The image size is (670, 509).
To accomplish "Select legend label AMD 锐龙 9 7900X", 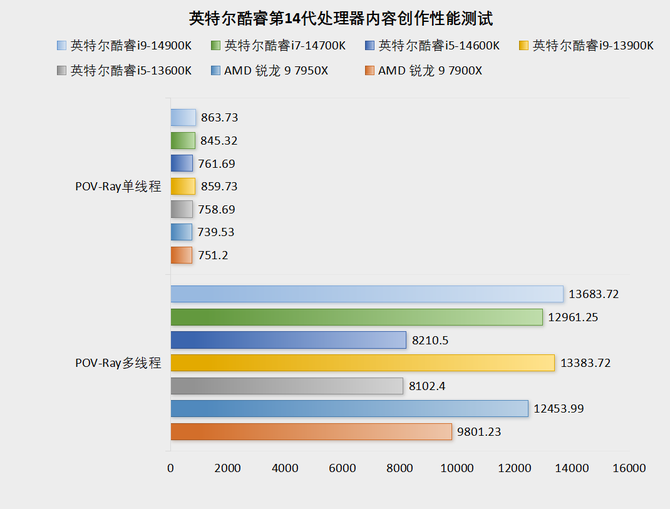I will [430, 71].
